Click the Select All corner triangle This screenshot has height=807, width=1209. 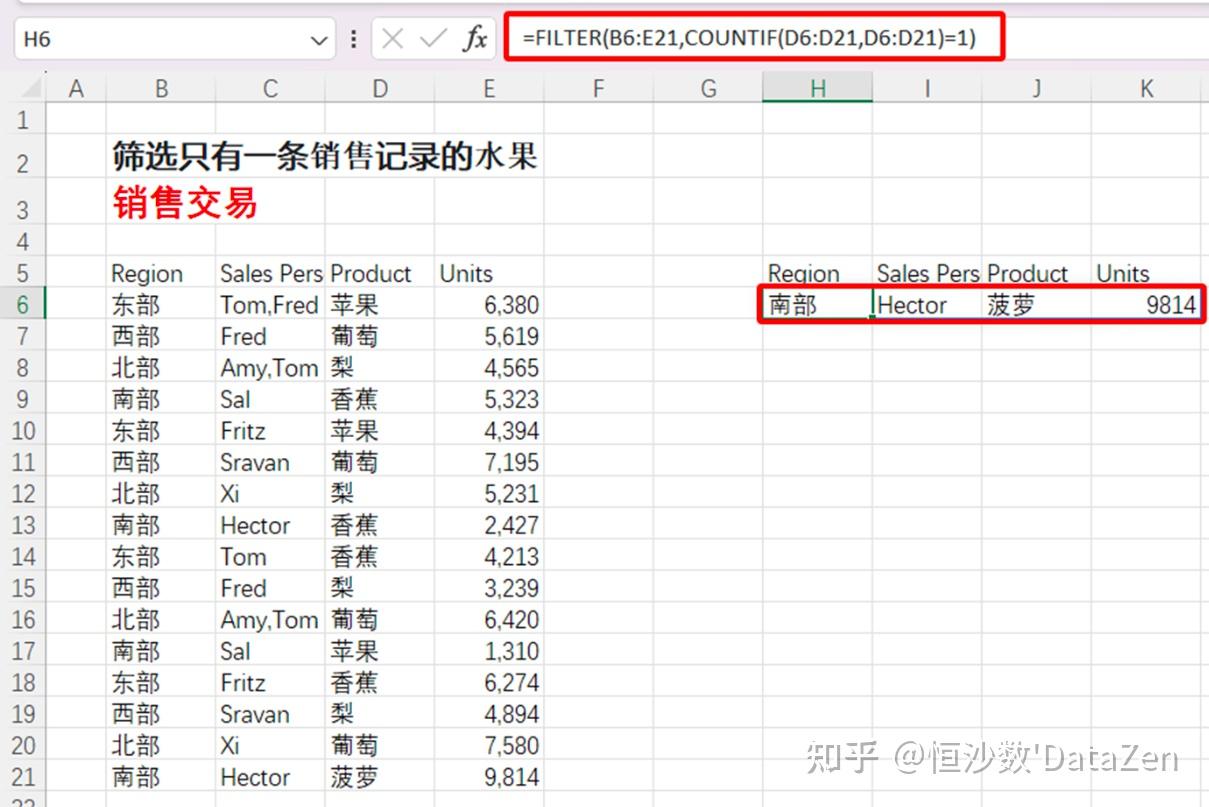tap(27, 89)
